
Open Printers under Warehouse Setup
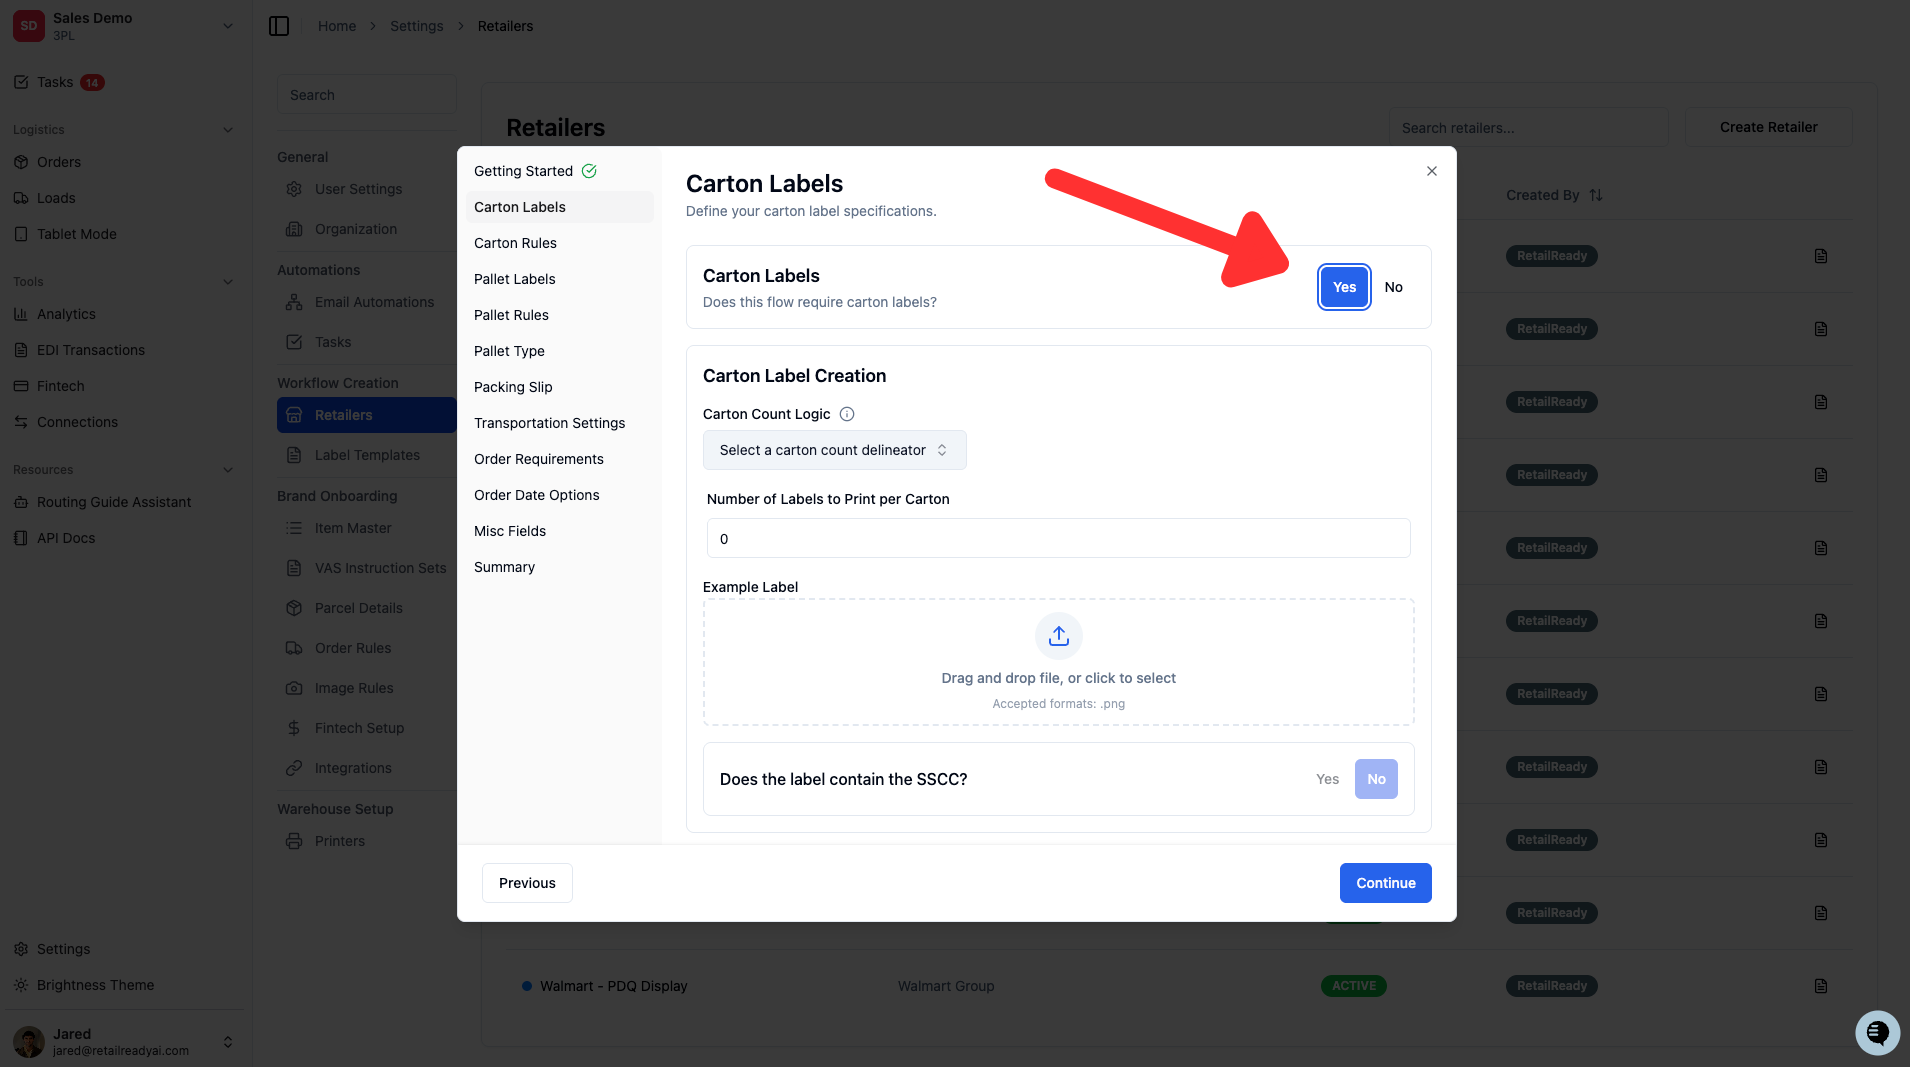(339, 841)
